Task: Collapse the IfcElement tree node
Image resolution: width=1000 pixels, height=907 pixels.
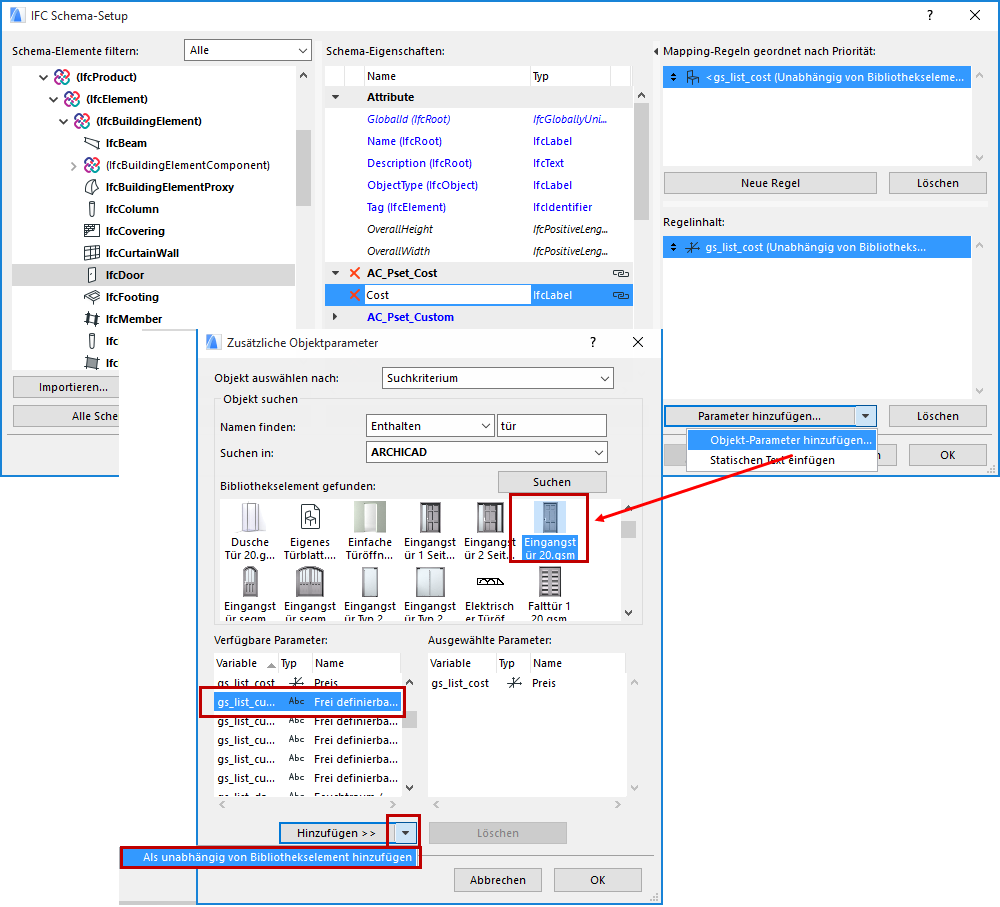Action: coord(54,100)
